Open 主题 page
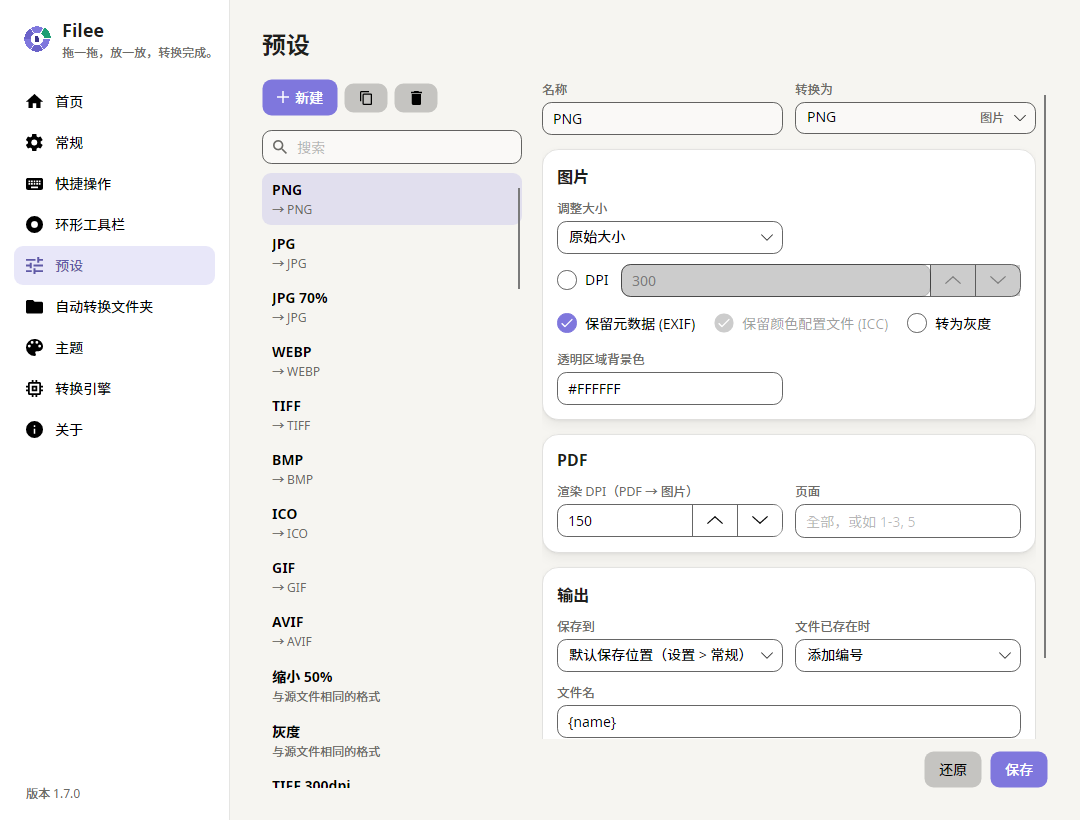The height and width of the screenshot is (820, 1080). tap(114, 348)
